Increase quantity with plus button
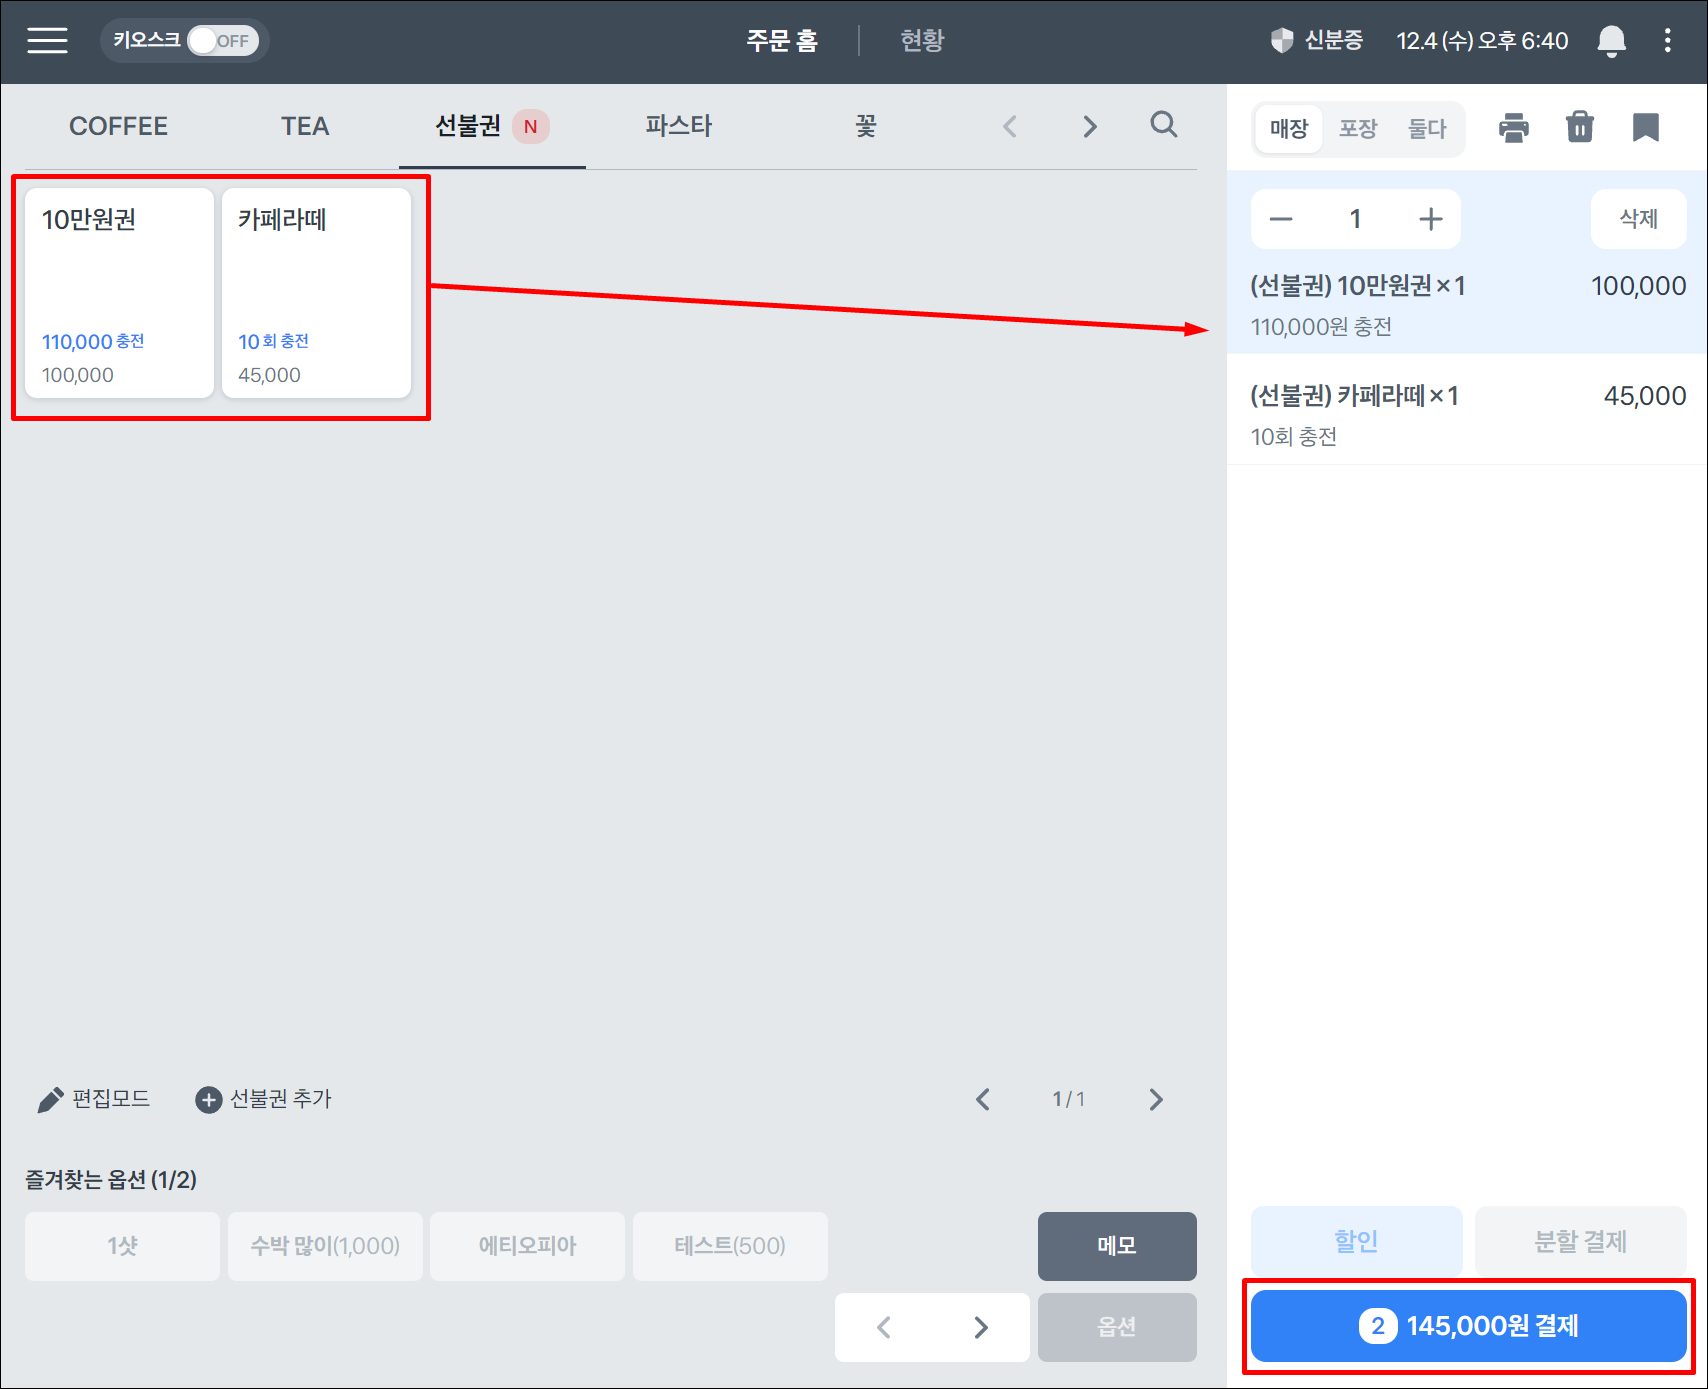Image resolution: width=1708 pixels, height=1389 pixels. 1430,219
